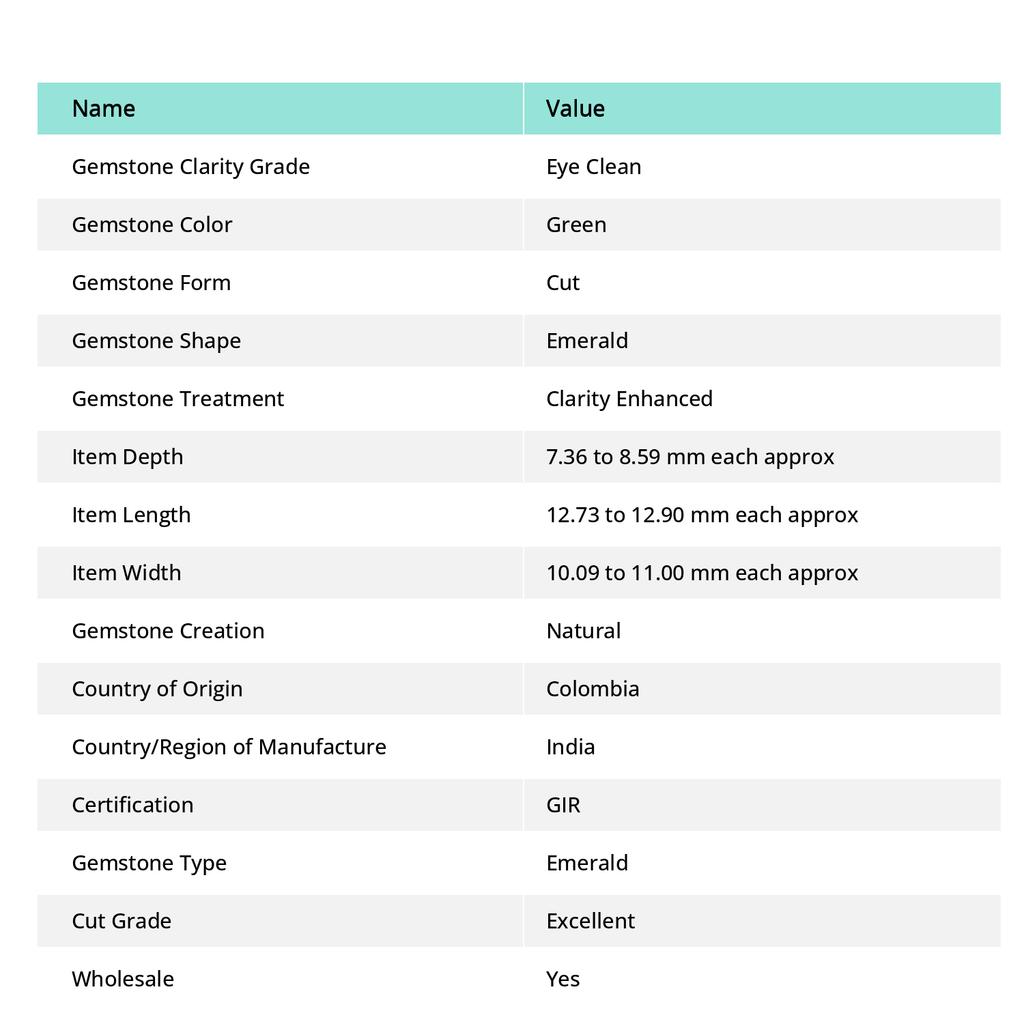The height and width of the screenshot is (1024, 1024).
Task: Click the Colombia origin value
Action: tap(592, 689)
